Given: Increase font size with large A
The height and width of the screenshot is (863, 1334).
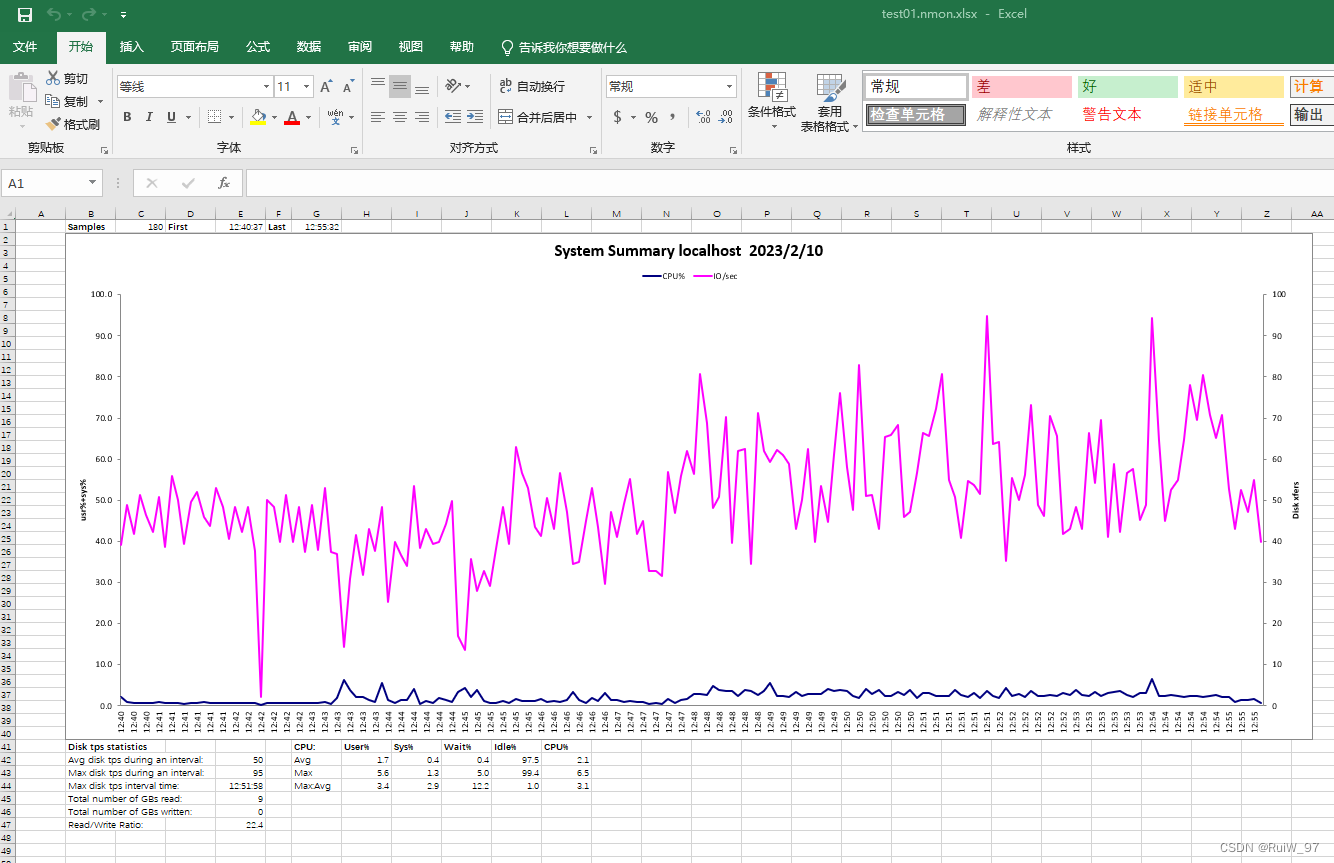Looking at the screenshot, I should [326, 87].
